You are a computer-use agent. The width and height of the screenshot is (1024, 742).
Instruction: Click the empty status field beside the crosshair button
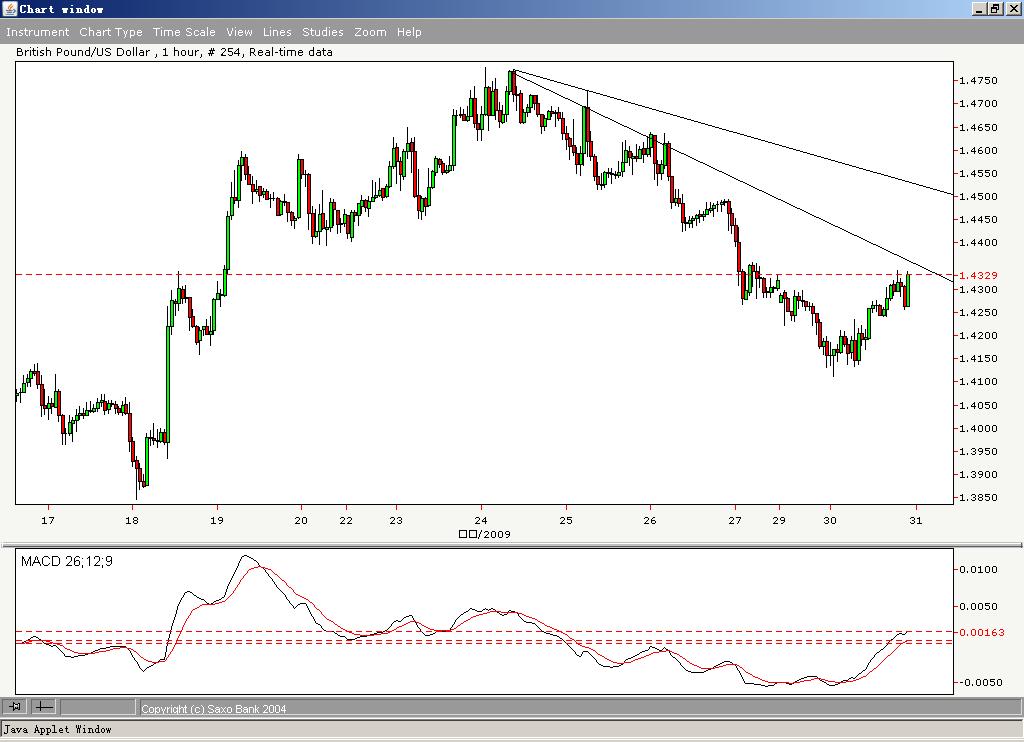[98, 706]
